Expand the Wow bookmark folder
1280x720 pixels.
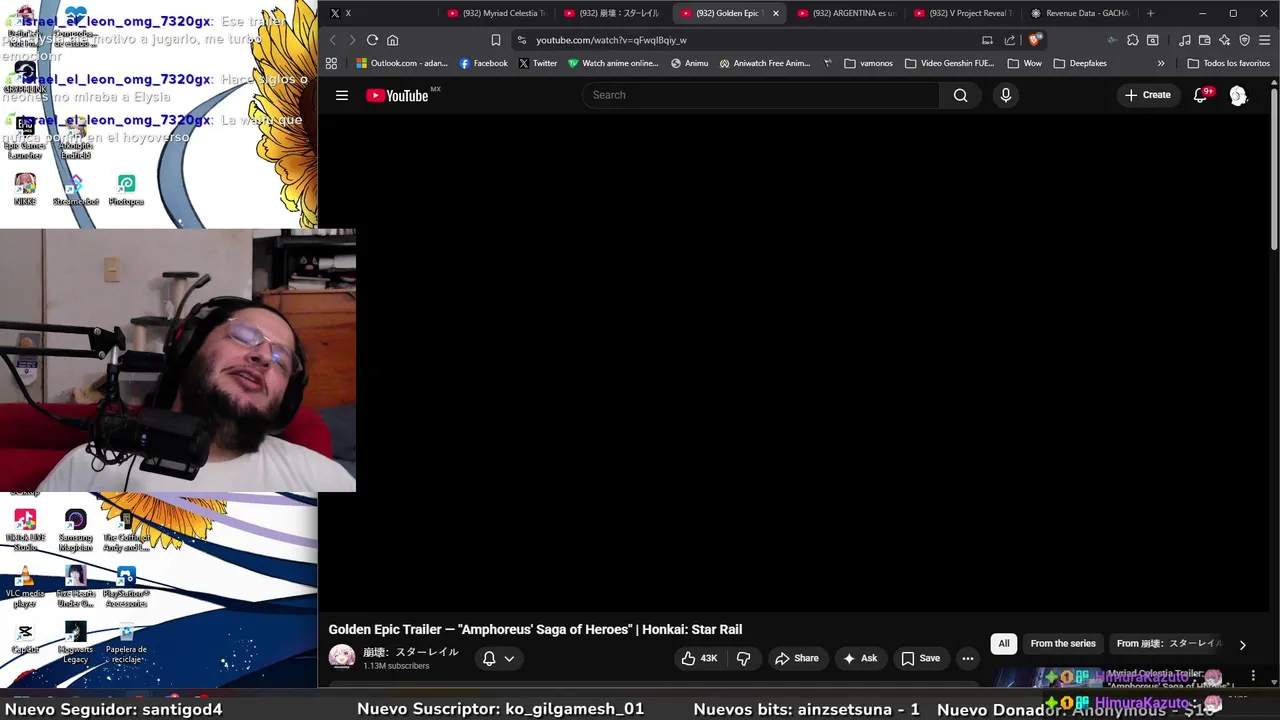pyautogui.click(x=1024, y=63)
